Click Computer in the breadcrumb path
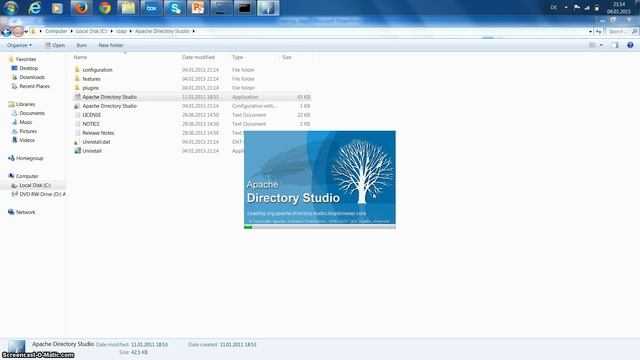This screenshot has height=360, width=640. (x=56, y=31)
